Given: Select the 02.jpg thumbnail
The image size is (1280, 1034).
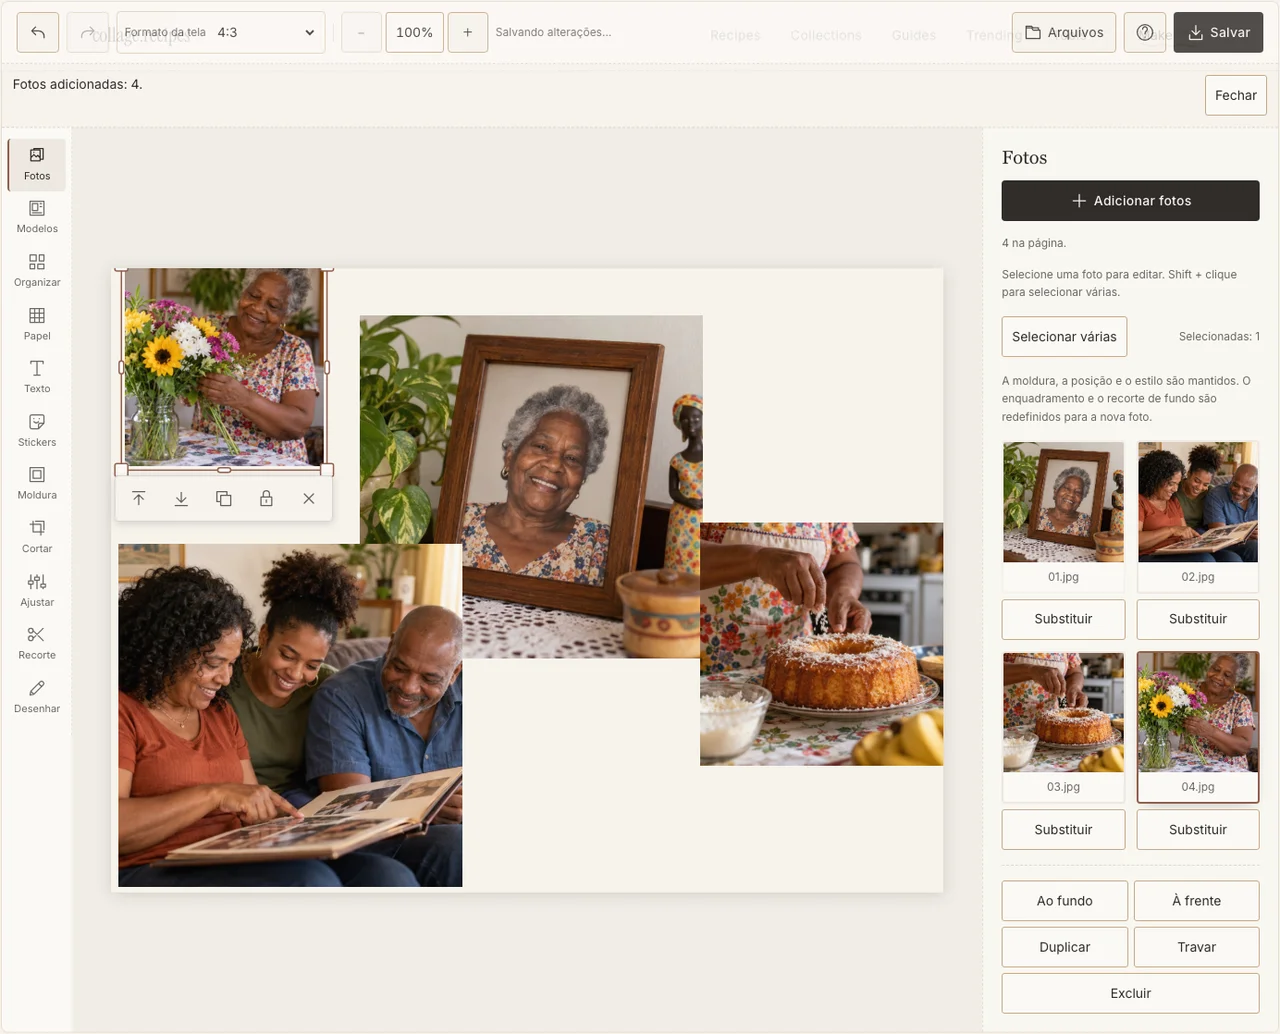Looking at the screenshot, I should coord(1198,515).
